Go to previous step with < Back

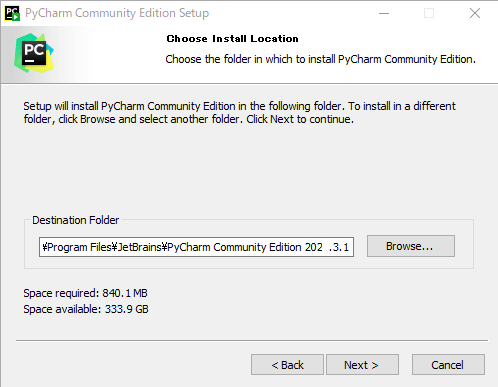287,365
